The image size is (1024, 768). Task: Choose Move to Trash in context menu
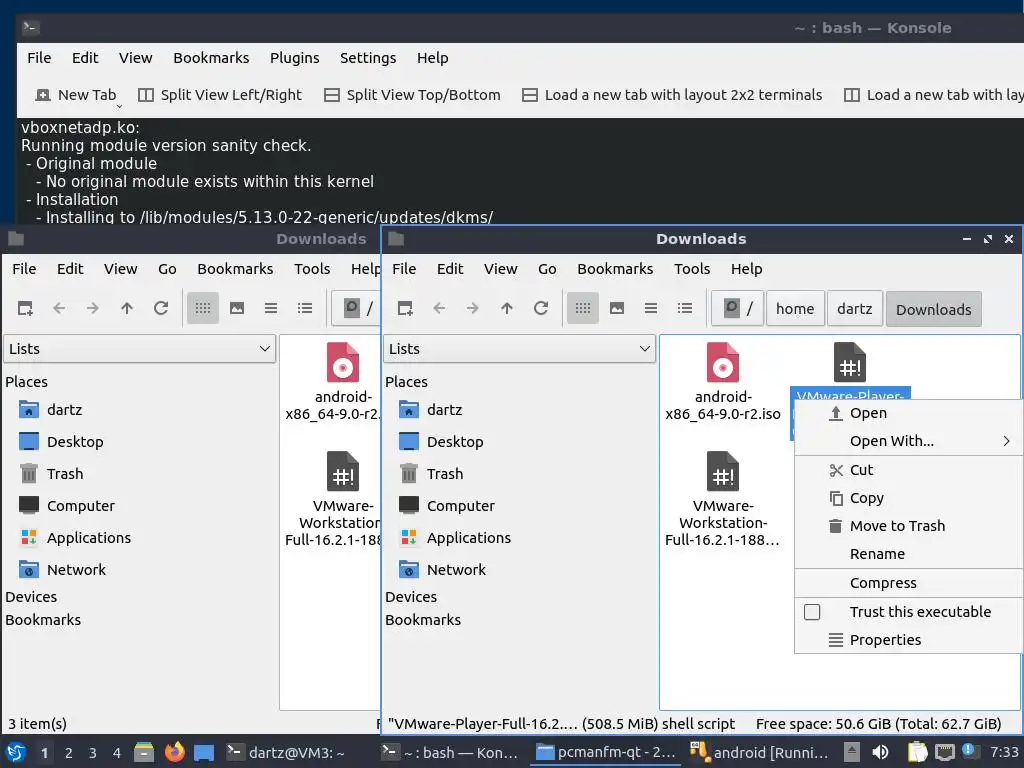pos(908,526)
